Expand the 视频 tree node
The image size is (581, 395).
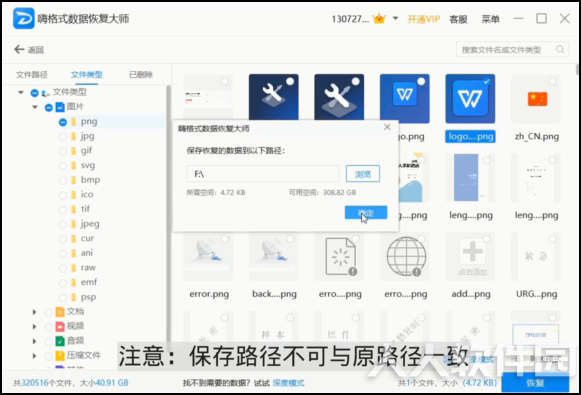tap(34, 326)
